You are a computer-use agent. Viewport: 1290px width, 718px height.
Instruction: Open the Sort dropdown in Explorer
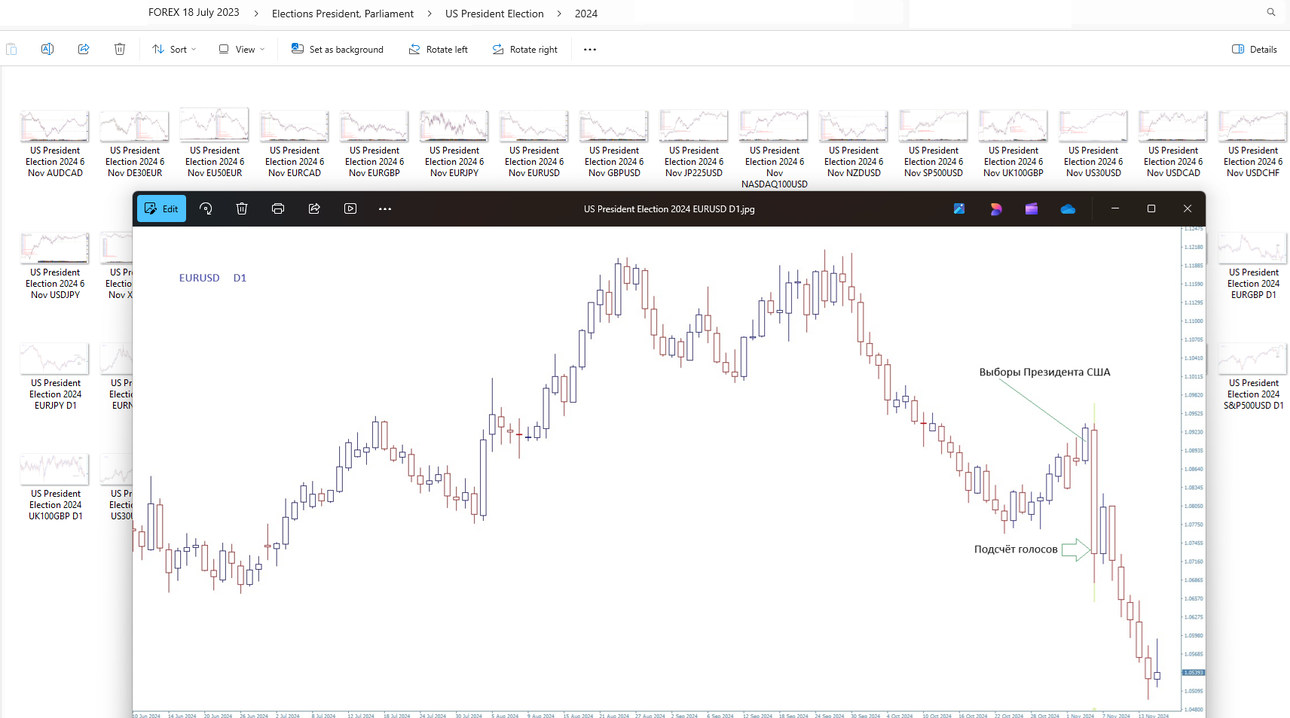point(174,49)
